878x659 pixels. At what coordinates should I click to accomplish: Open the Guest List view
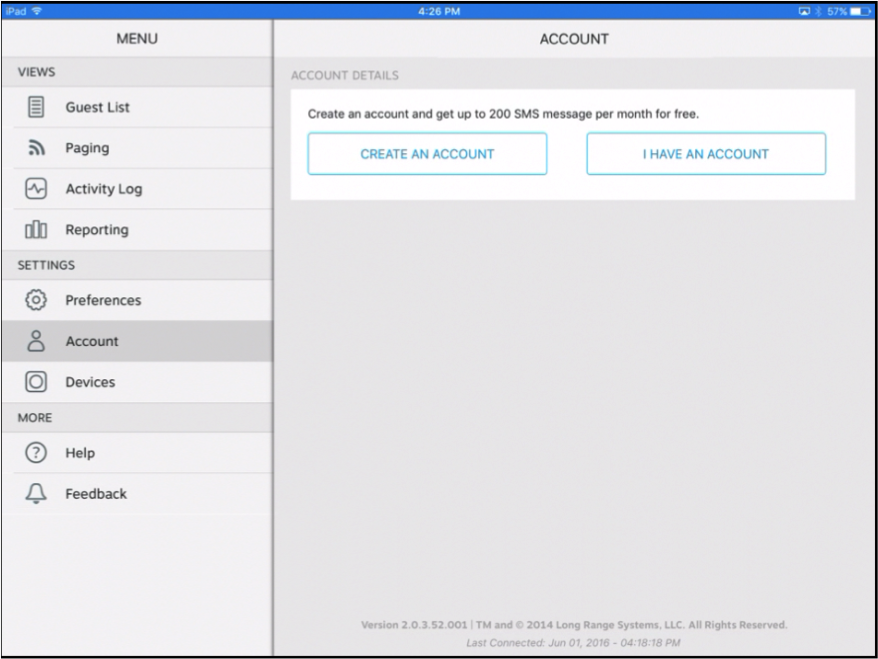coord(138,107)
